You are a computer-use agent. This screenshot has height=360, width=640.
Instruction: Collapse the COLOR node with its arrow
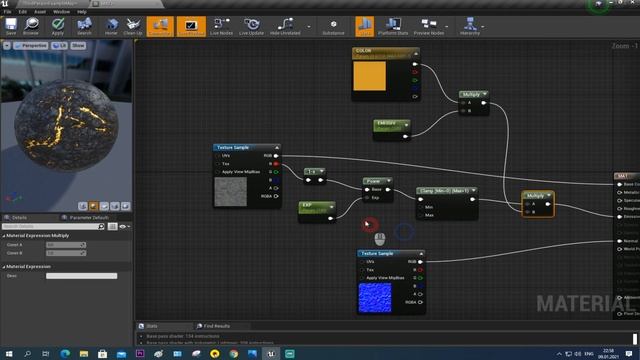tap(416, 54)
